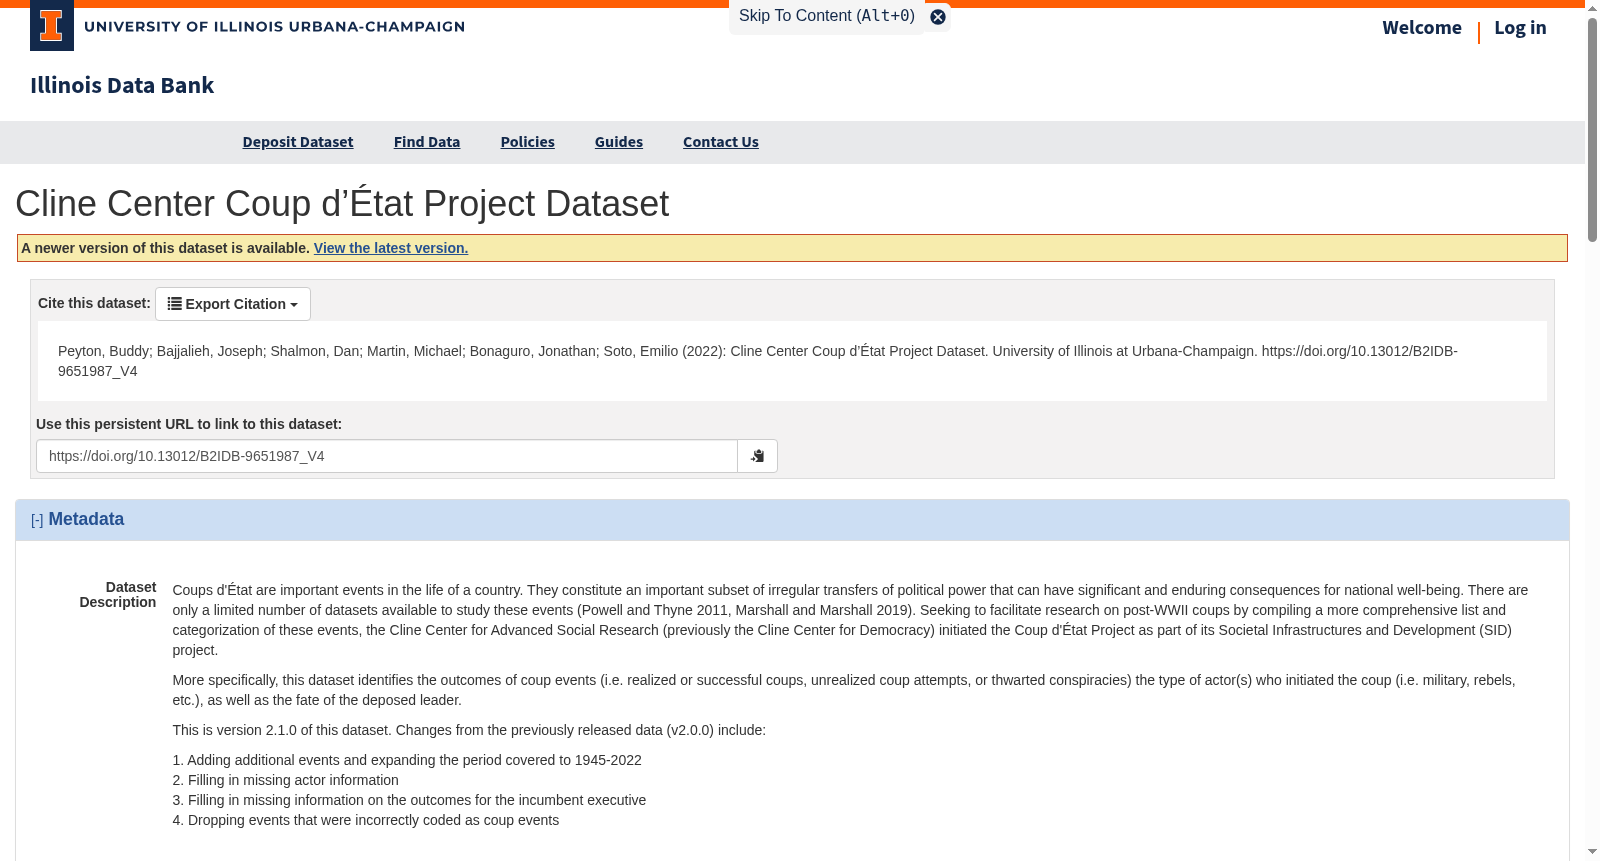This screenshot has width=1600, height=861.
Task: Open the Policies page
Action: click(528, 142)
